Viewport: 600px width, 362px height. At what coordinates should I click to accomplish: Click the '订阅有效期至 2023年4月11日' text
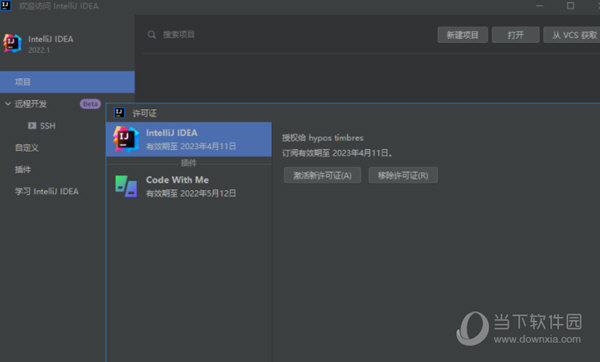pos(337,153)
